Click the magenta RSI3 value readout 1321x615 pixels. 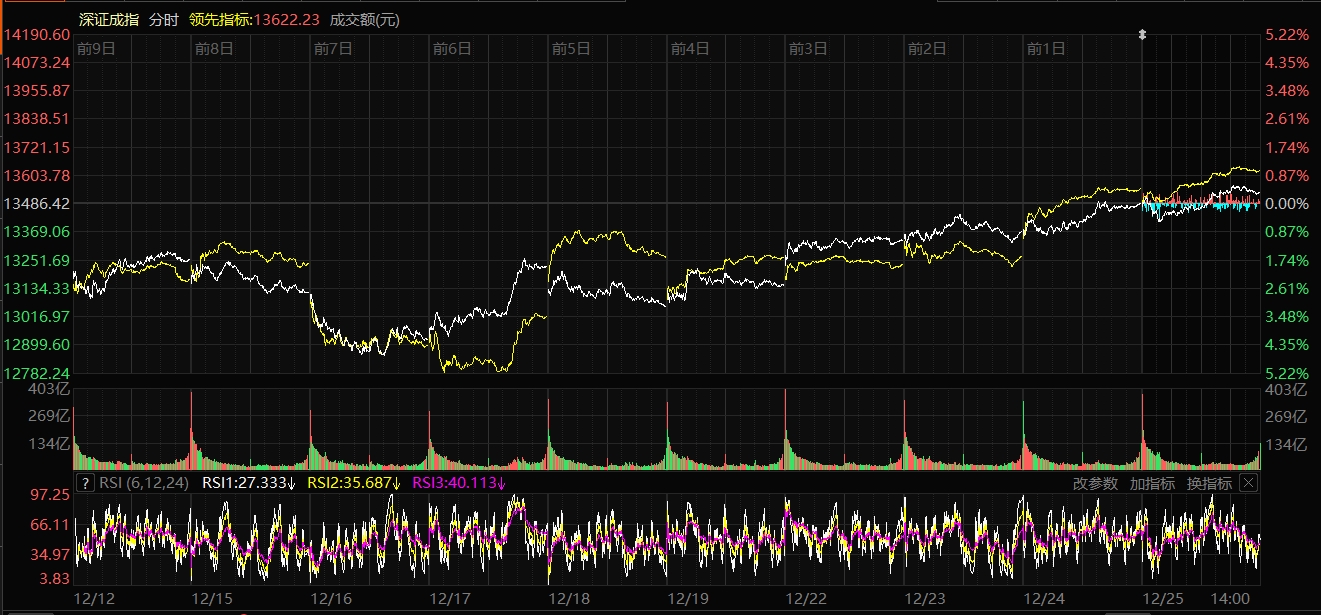click(x=459, y=483)
